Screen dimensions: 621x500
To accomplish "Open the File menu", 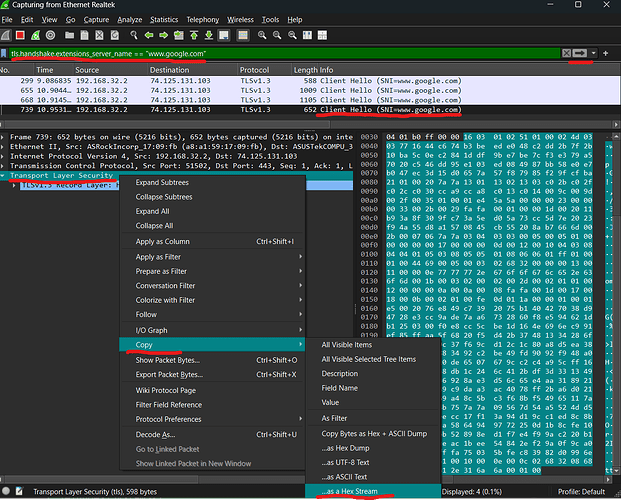I will click(7, 19).
